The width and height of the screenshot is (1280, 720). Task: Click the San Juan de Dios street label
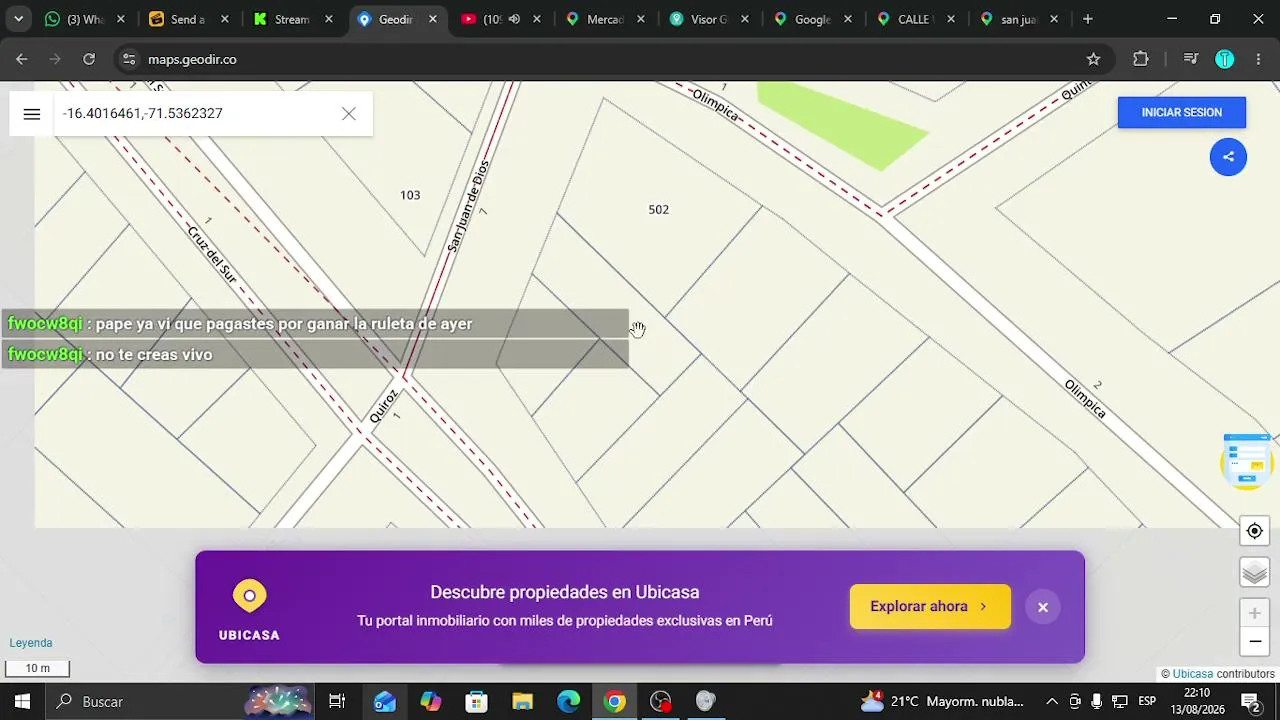coord(468,206)
